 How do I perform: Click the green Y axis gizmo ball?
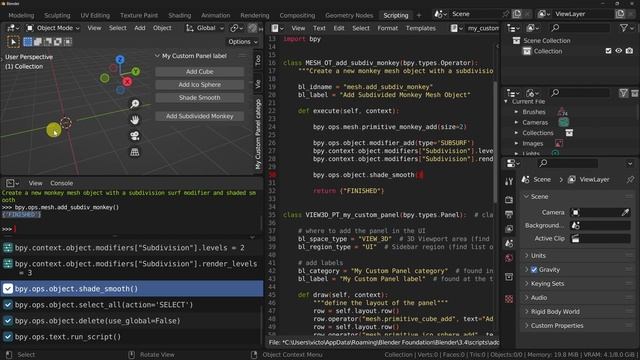tap(136, 71)
